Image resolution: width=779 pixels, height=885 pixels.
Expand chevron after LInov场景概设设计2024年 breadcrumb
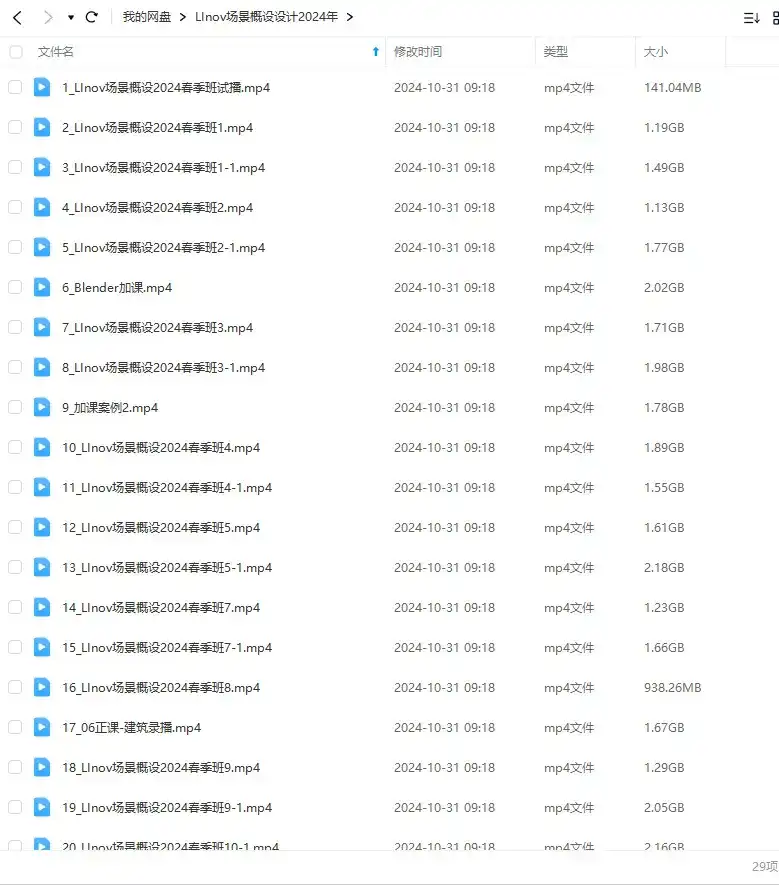point(350,17)
